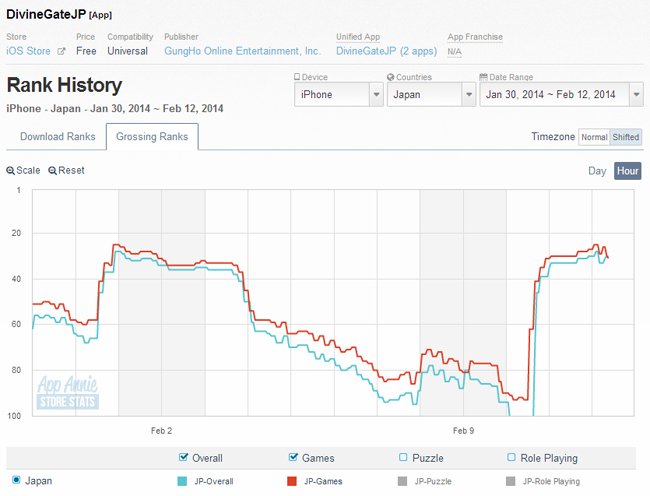Uncheck the Games checkbox

pos(294,458)
